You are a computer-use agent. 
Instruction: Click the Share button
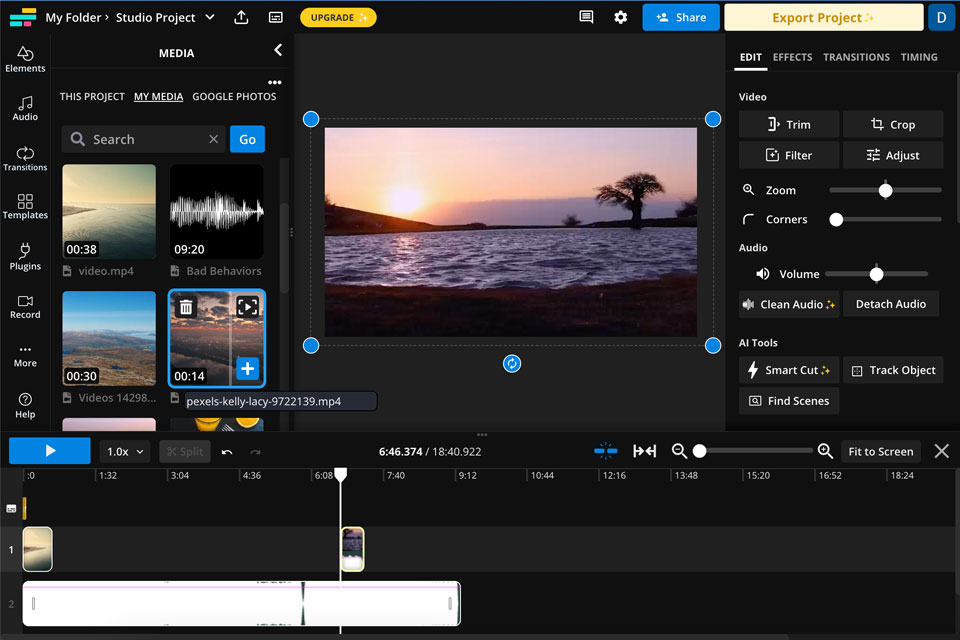click(681, 17)
